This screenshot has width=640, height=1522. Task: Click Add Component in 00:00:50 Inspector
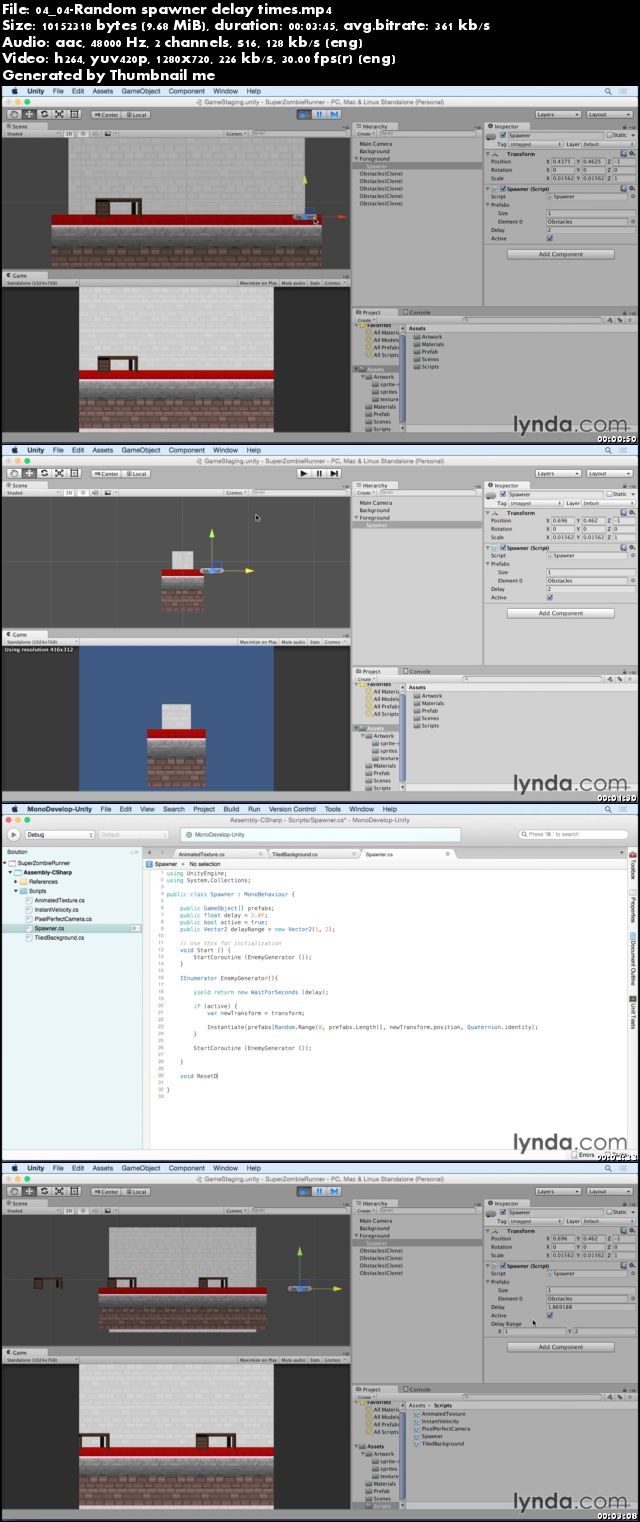click(x=560, y=254)
